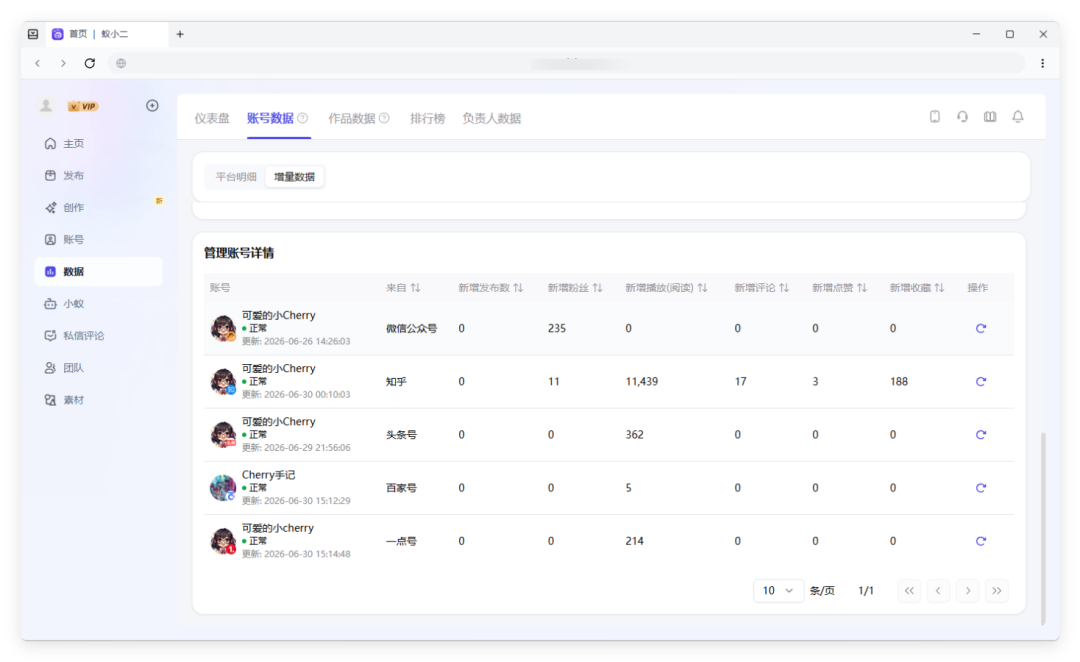Sort by 来自 column

(415, 288)
